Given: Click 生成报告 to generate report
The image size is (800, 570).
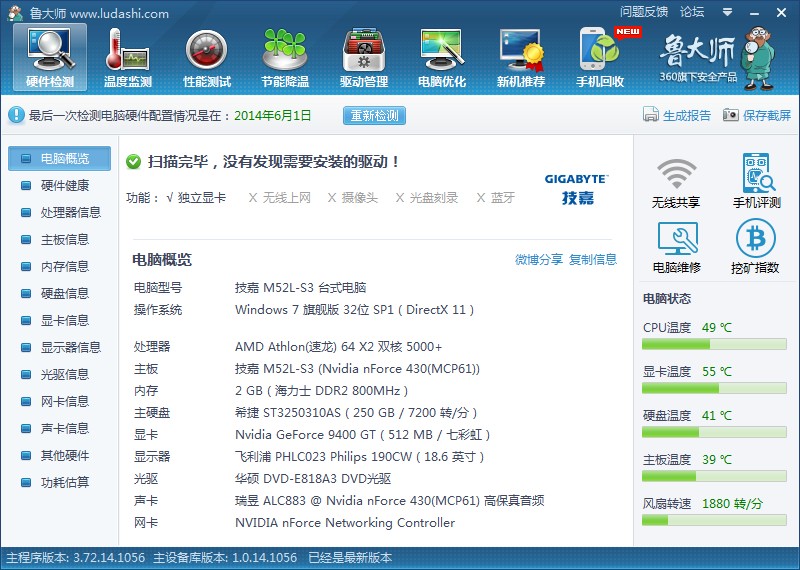Looking at the screenshot, I should tap(677, 115).
